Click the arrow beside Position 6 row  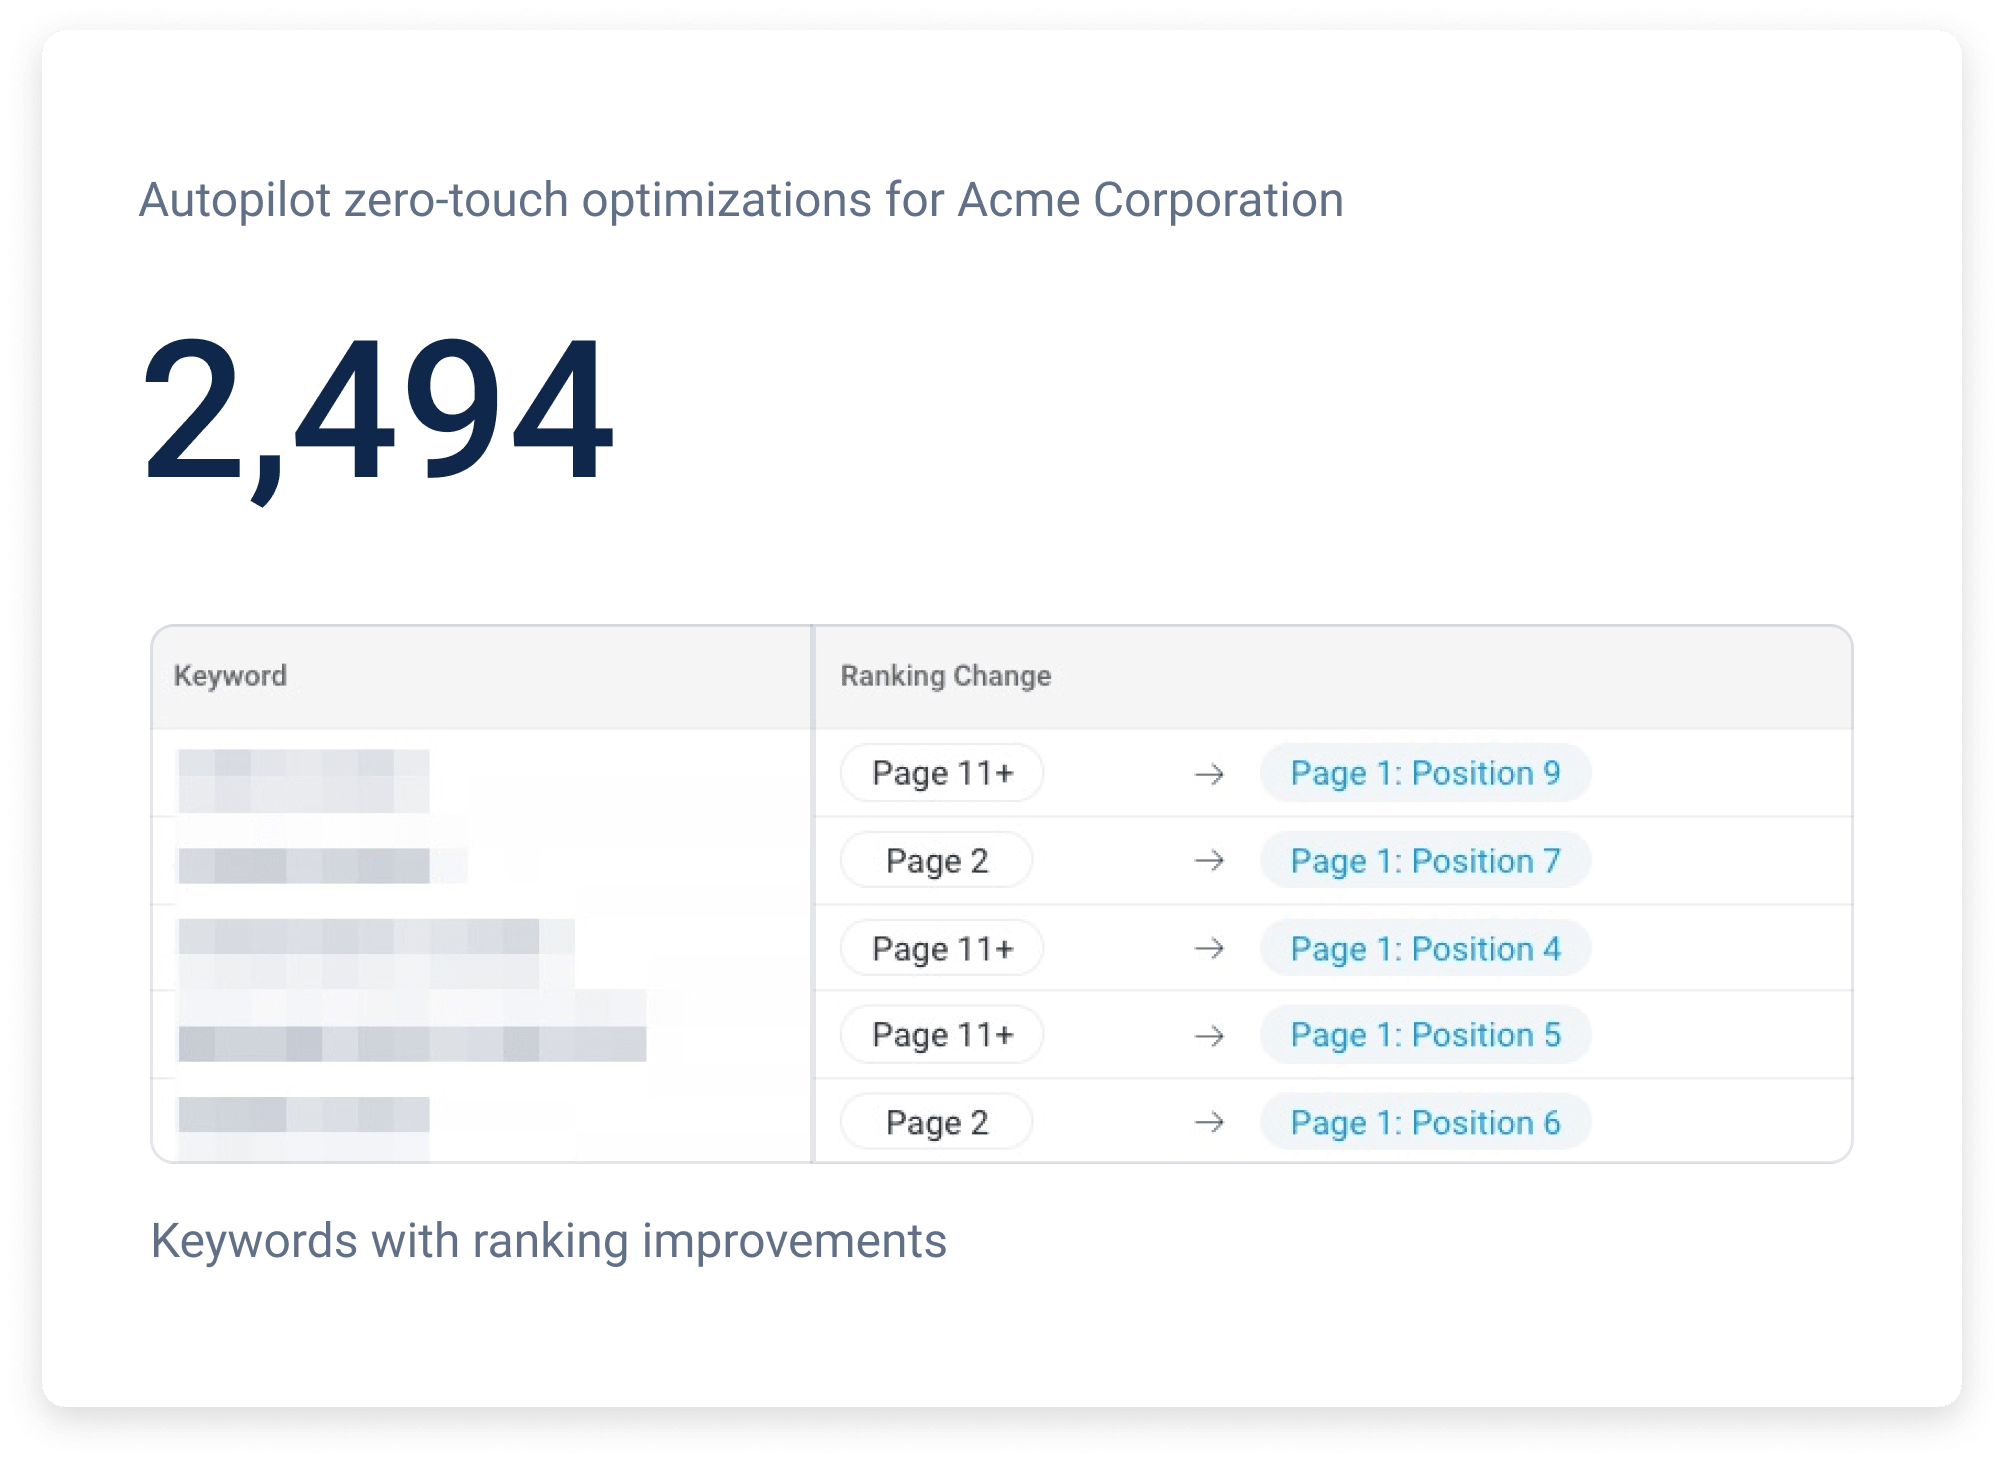[x=1209, y=1122]
